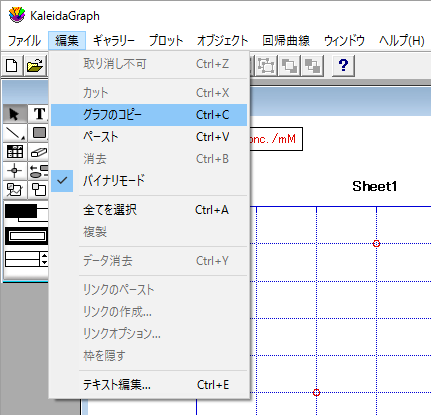This screenshot has width=431, height=415.
Task: Click the 消去 menu entry
Action: pos(149,159)
